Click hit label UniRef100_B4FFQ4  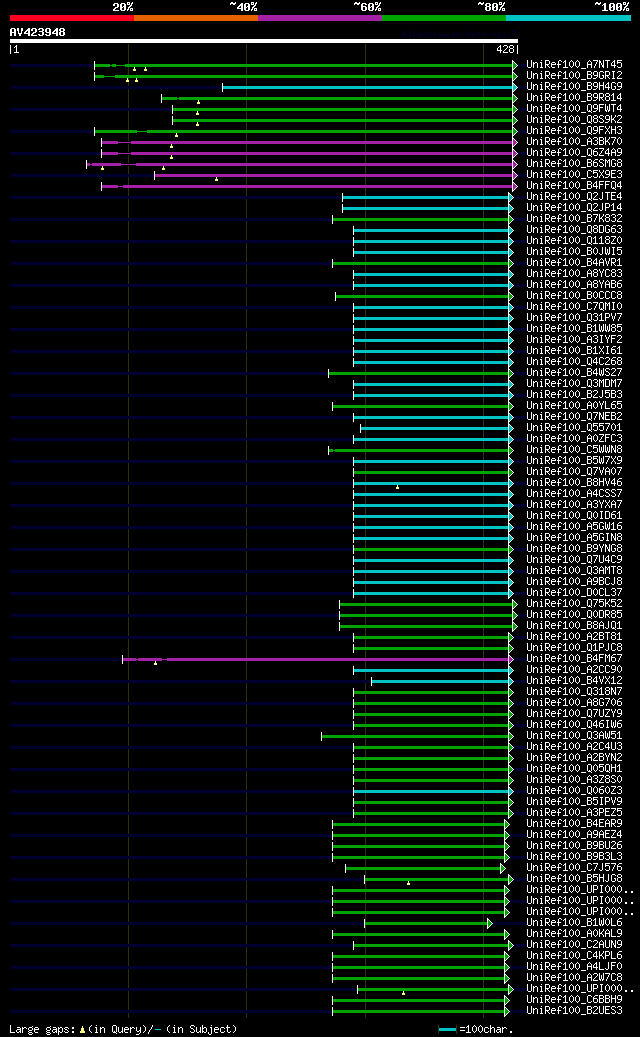[574, 186]
